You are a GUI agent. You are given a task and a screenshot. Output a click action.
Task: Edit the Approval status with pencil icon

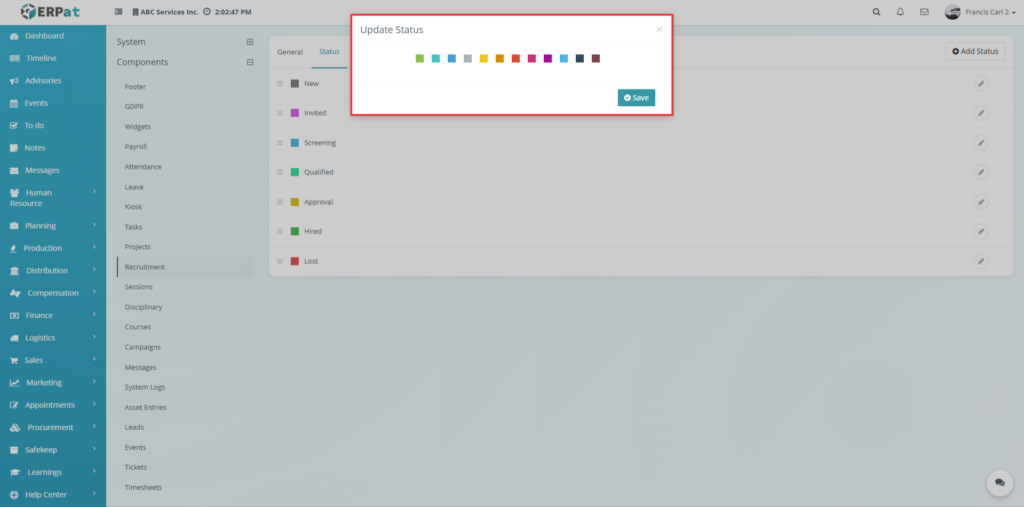point(981,202)
